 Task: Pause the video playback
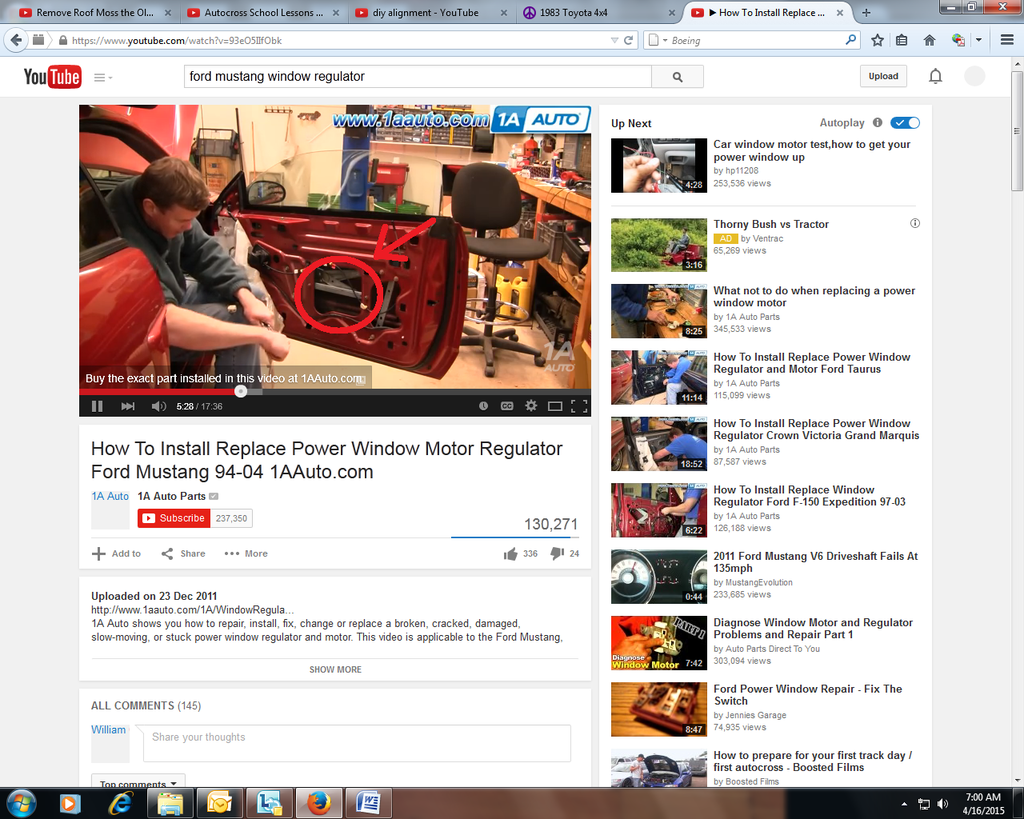point(97,406)
